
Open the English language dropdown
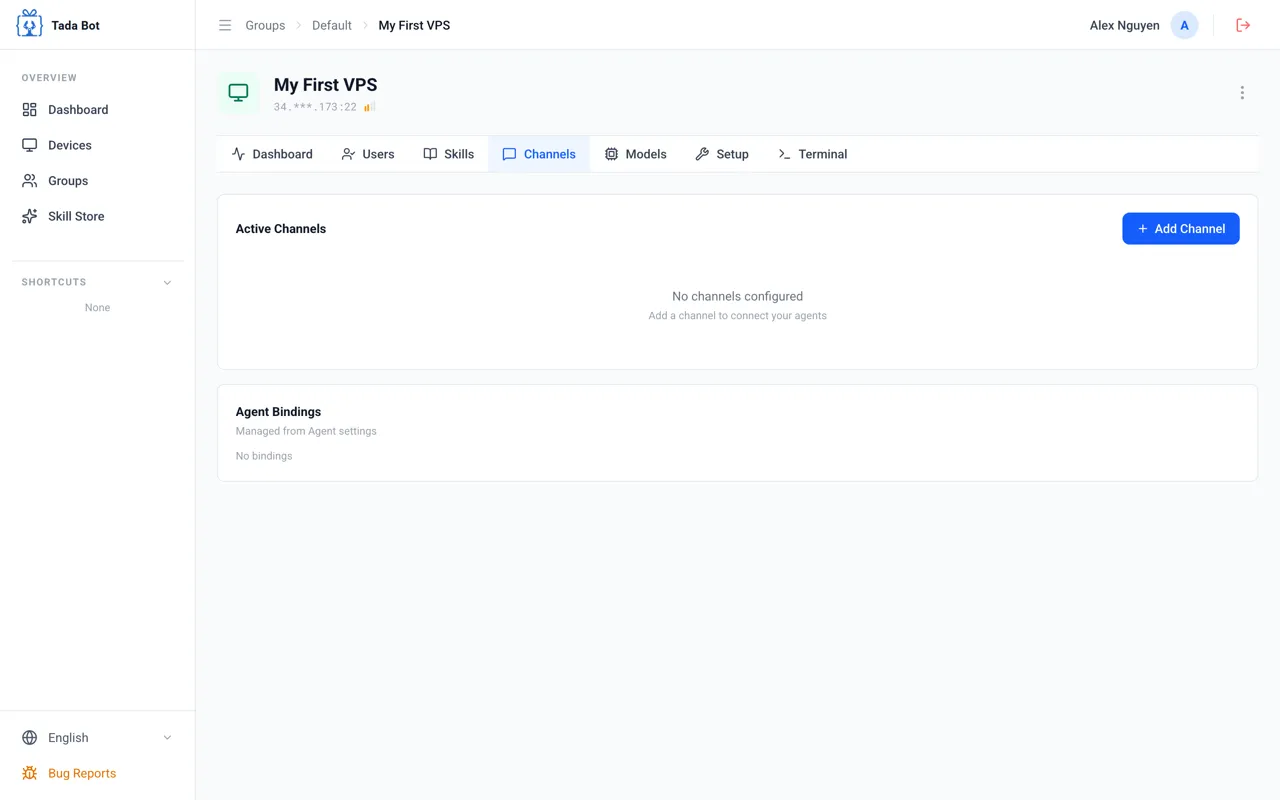pos(97,738)
